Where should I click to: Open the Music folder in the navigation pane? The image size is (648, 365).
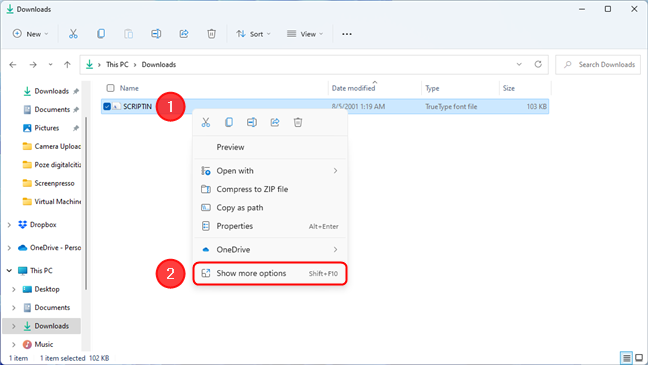tap(38, 344)
